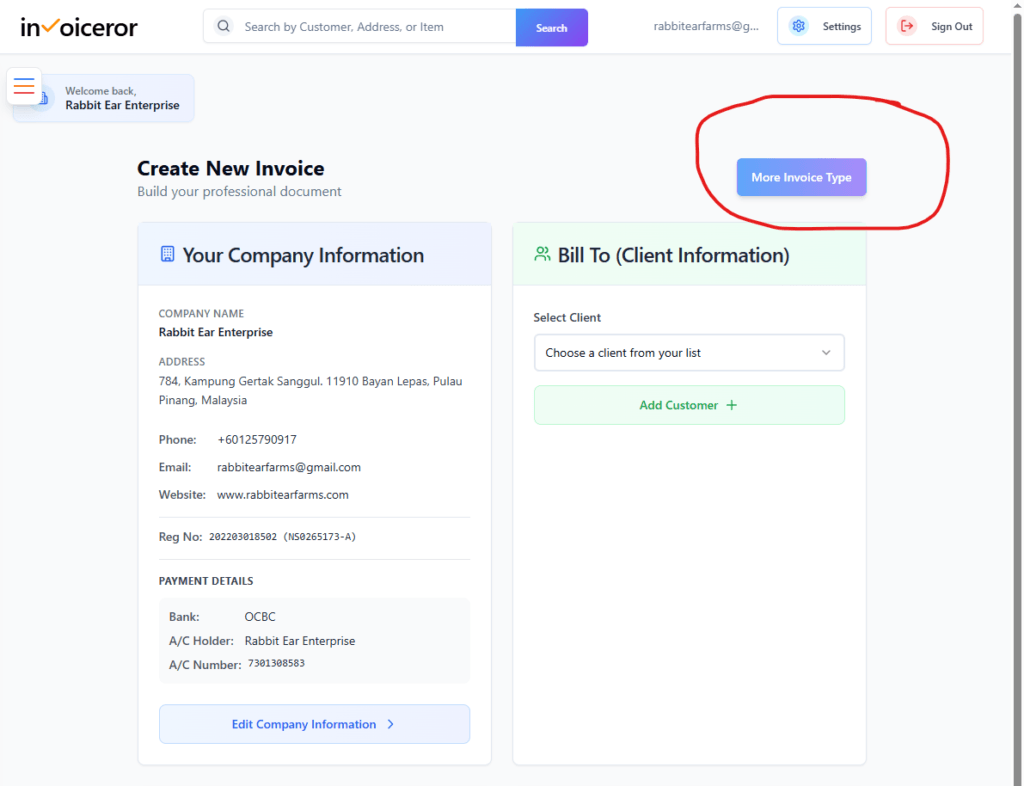1024x786 pixels.
Task: Click the chevron arrow on client selector
Action: click(826, 352)
